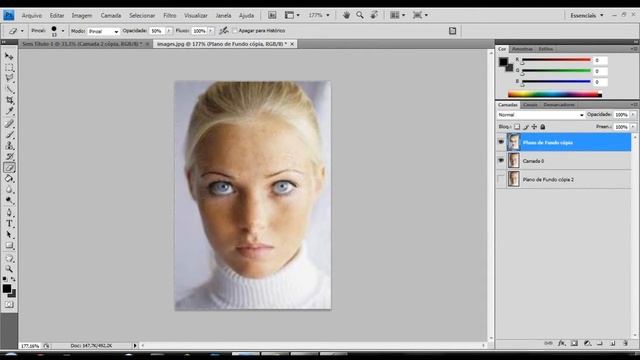This screenshot has width=640, height=360.
Task: Create a new layer
Action: 613,344
